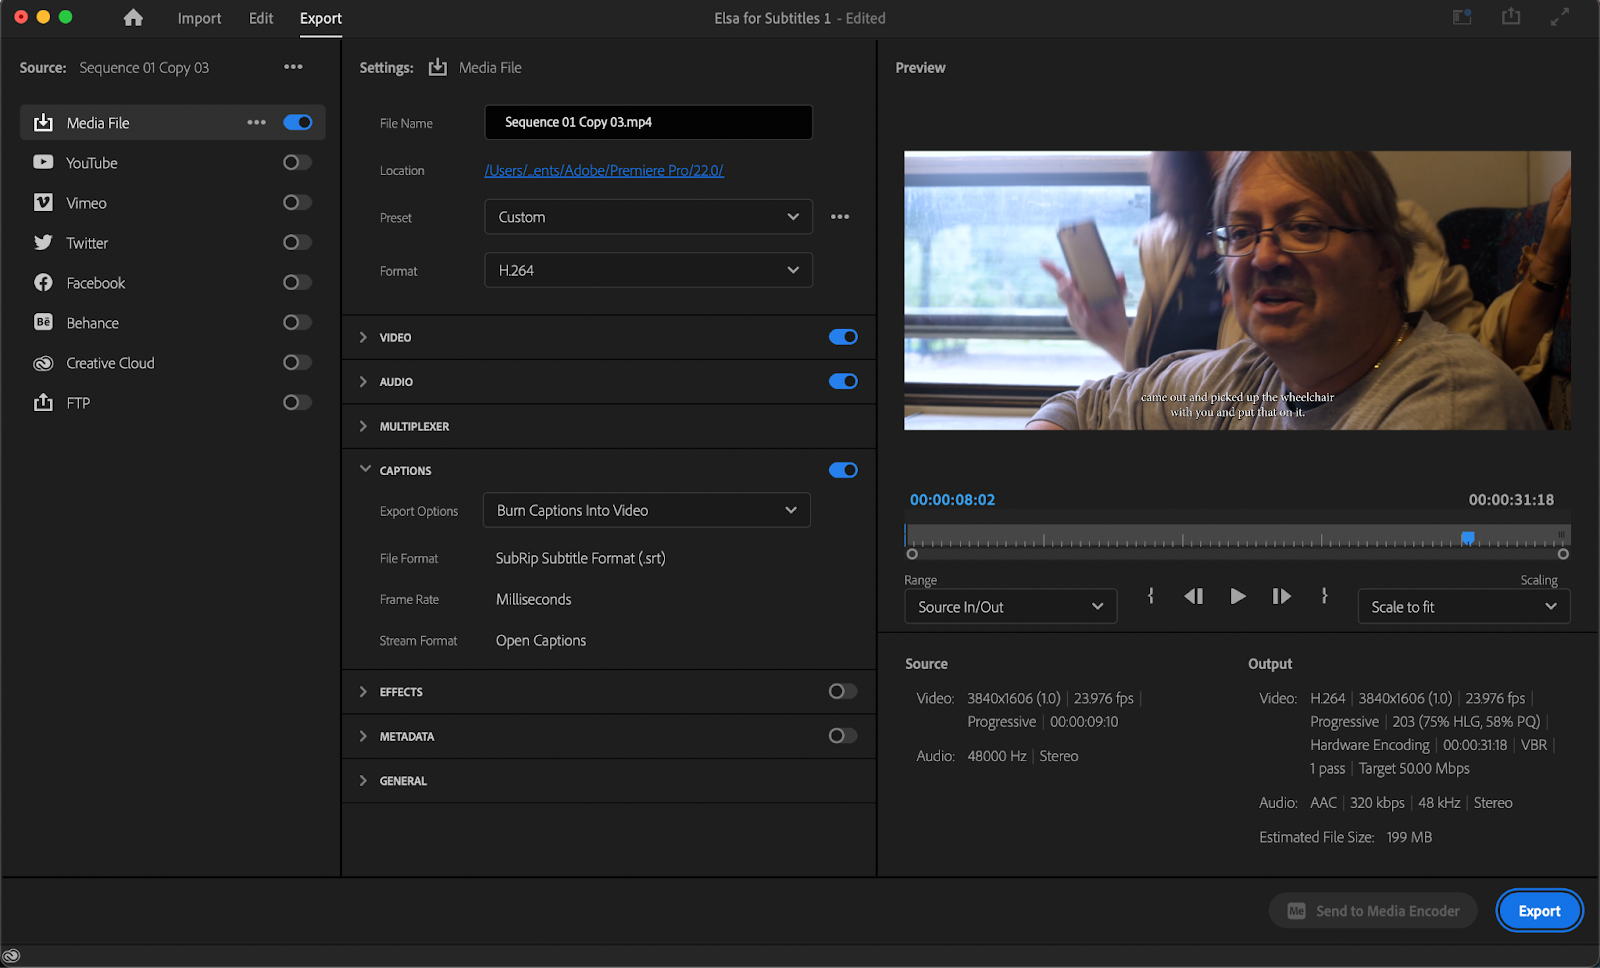Open Export Options Burn Captions dropdown
The height and width of the screenshot is (968, 1600).
tap(647, 510)
